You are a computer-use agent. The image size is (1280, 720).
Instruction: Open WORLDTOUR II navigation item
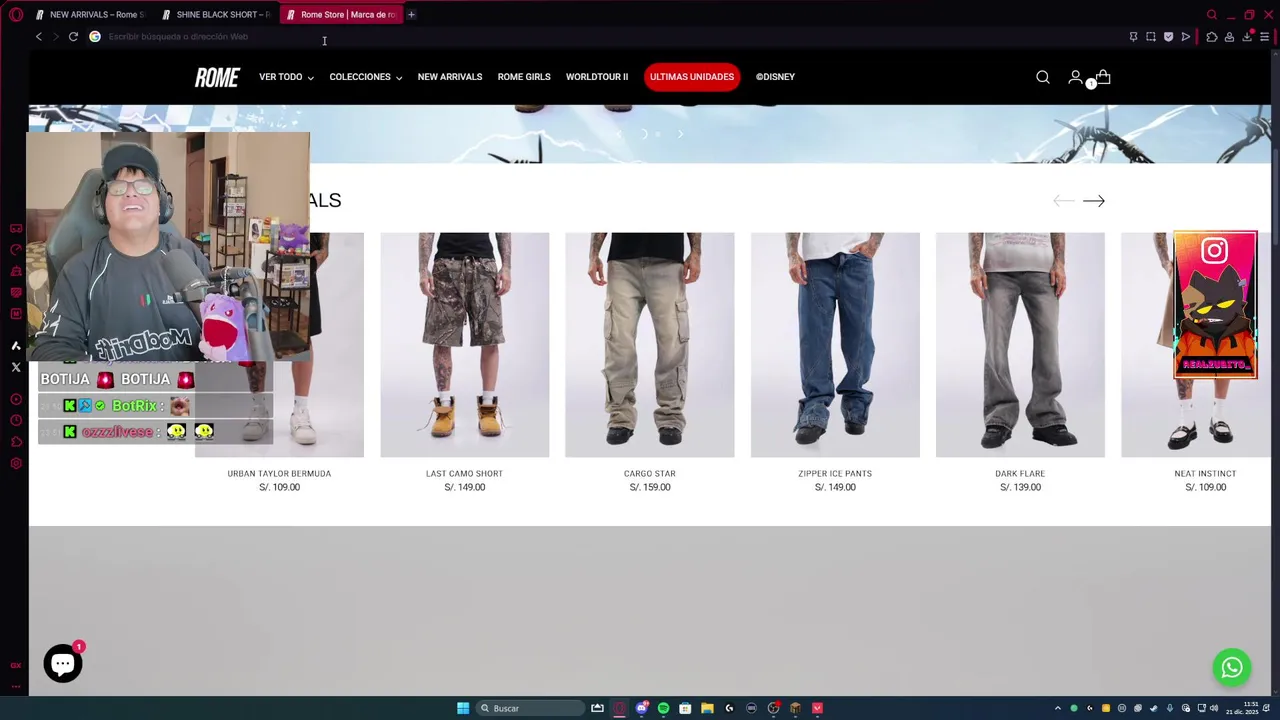click(x=597, y=77)
